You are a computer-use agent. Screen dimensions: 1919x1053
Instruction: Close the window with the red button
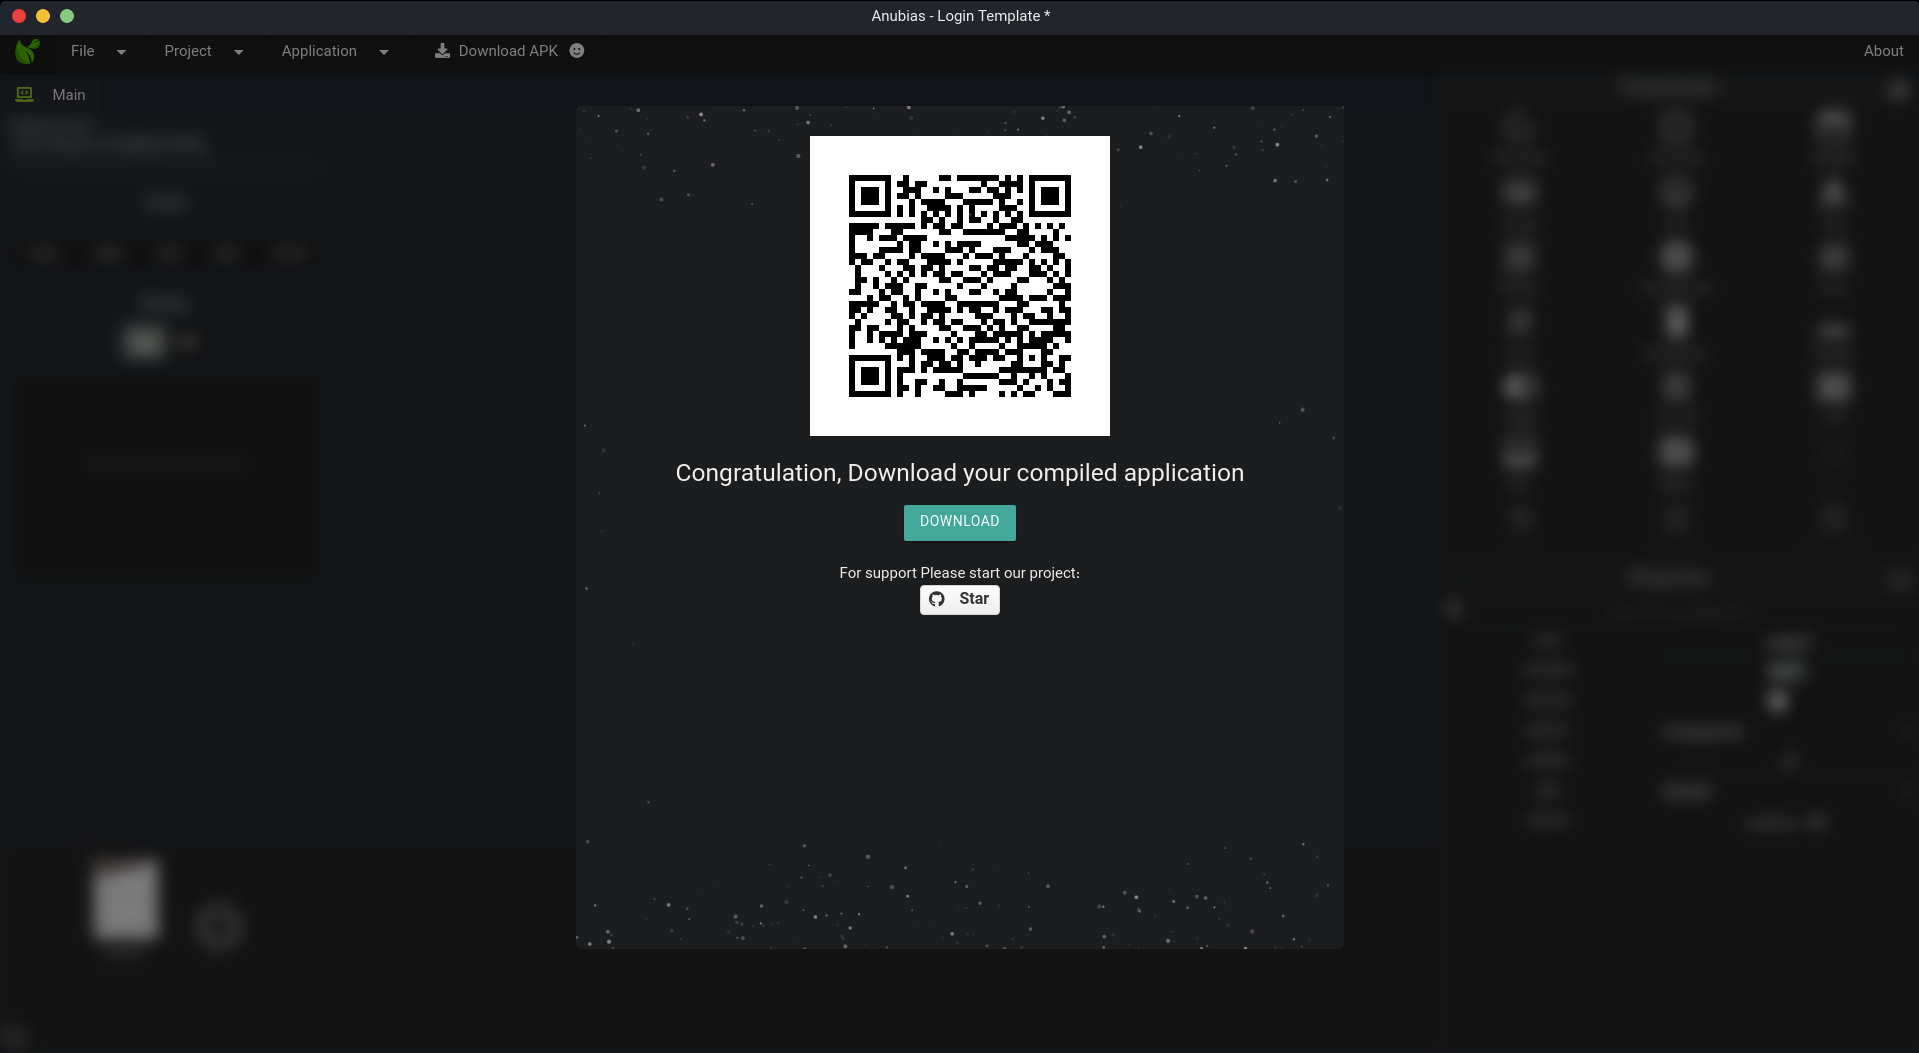point(19,16)
